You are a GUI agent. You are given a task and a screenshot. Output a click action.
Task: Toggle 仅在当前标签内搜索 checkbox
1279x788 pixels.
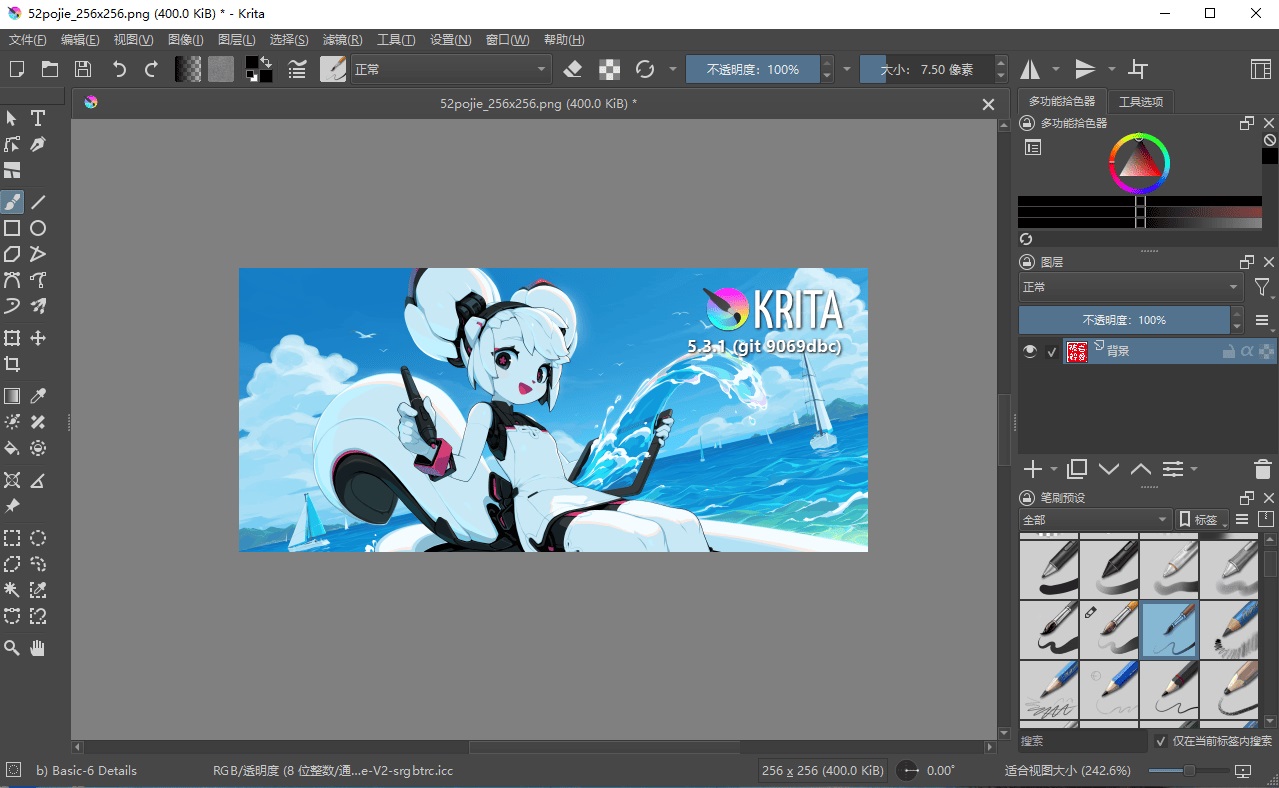coord(1160,741)
